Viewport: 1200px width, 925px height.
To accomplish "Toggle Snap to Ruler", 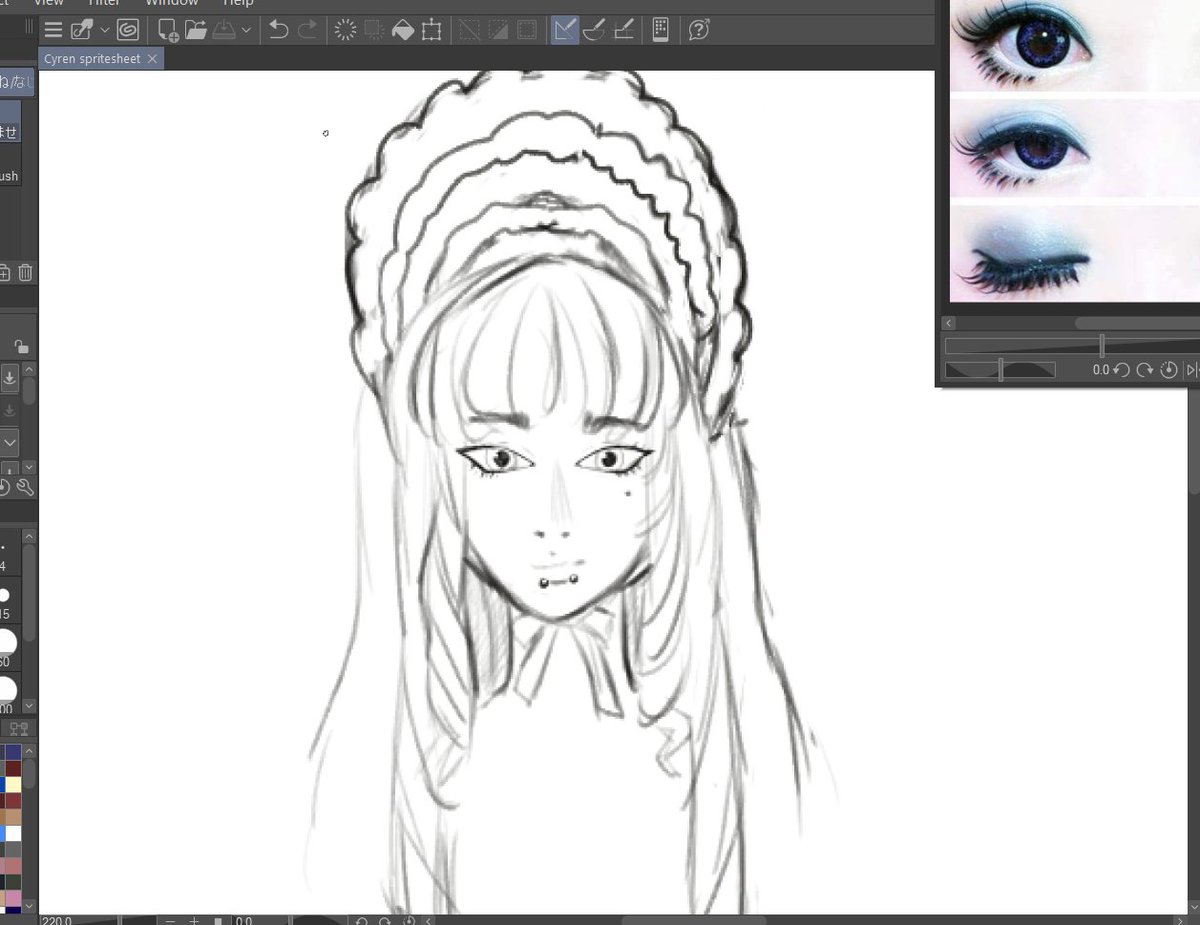I will tap(564, 30).
